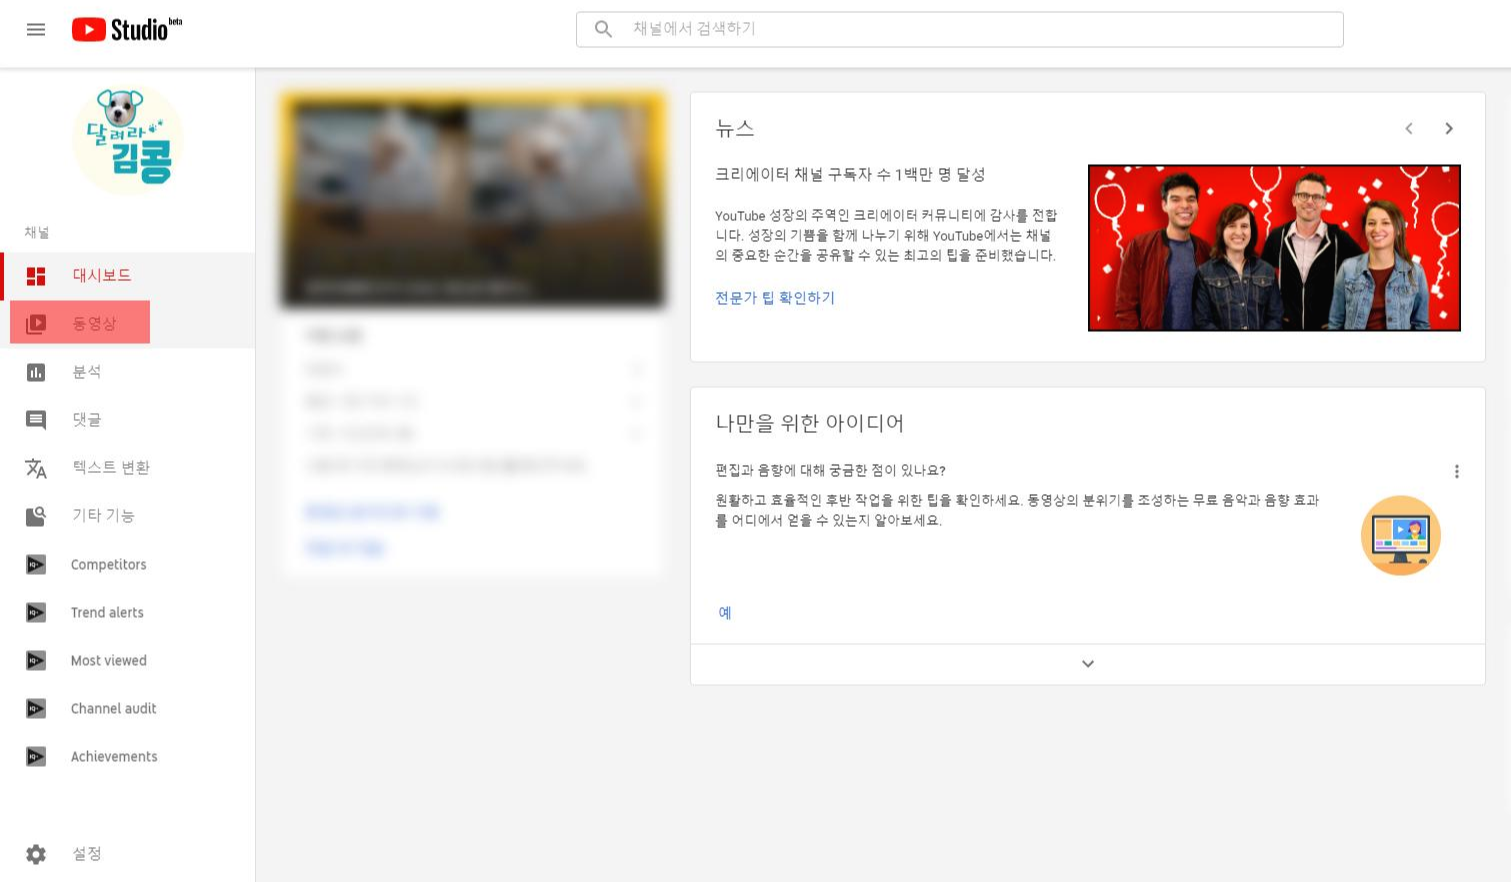Viewport: 1511px width, 882px height.
Task: Open the hamburger navigation menu
Action: (36, 29)
